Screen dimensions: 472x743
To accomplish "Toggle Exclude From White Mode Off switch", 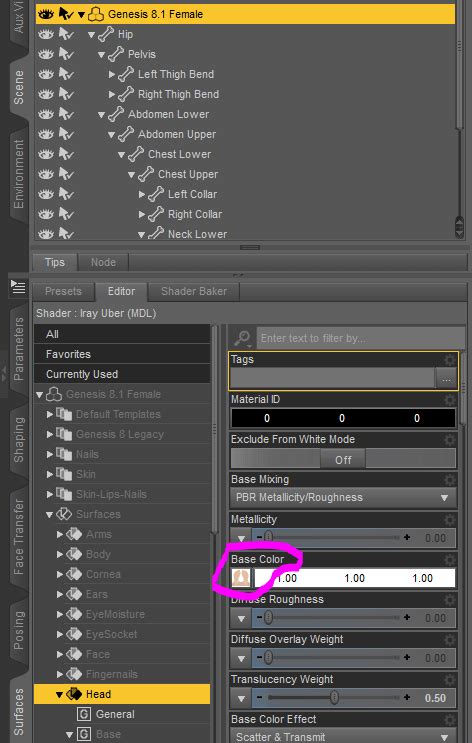I will pos(343,459).
